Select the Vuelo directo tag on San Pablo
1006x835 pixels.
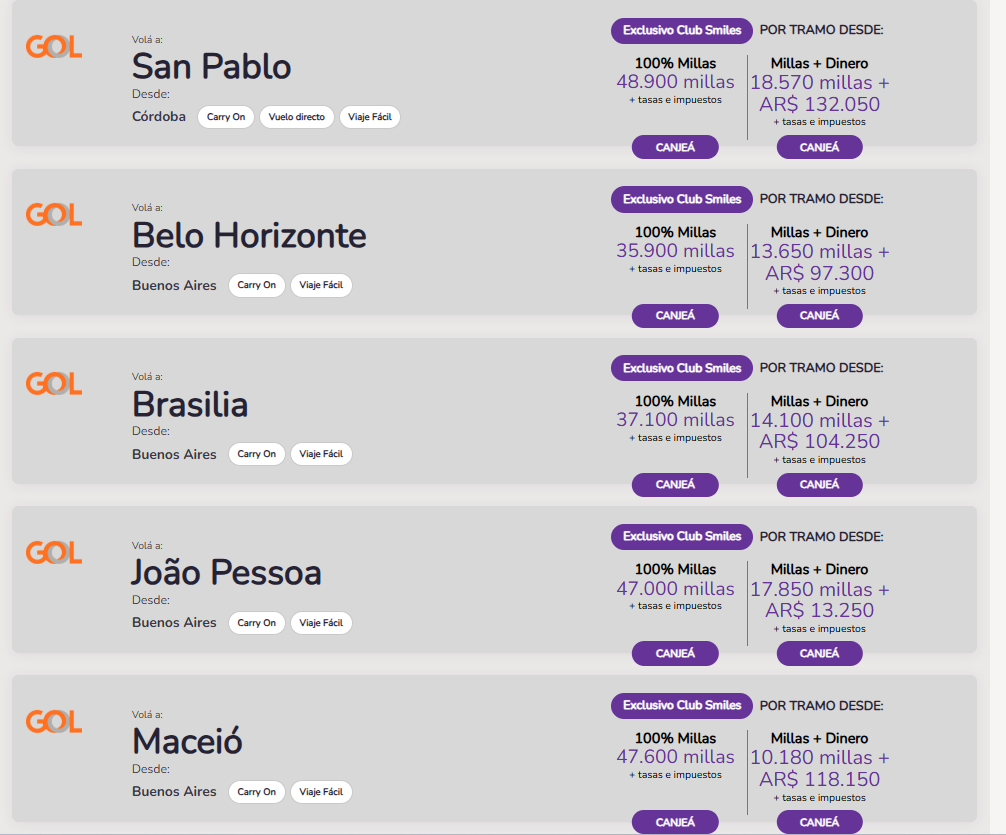click(x=296, y=117)
